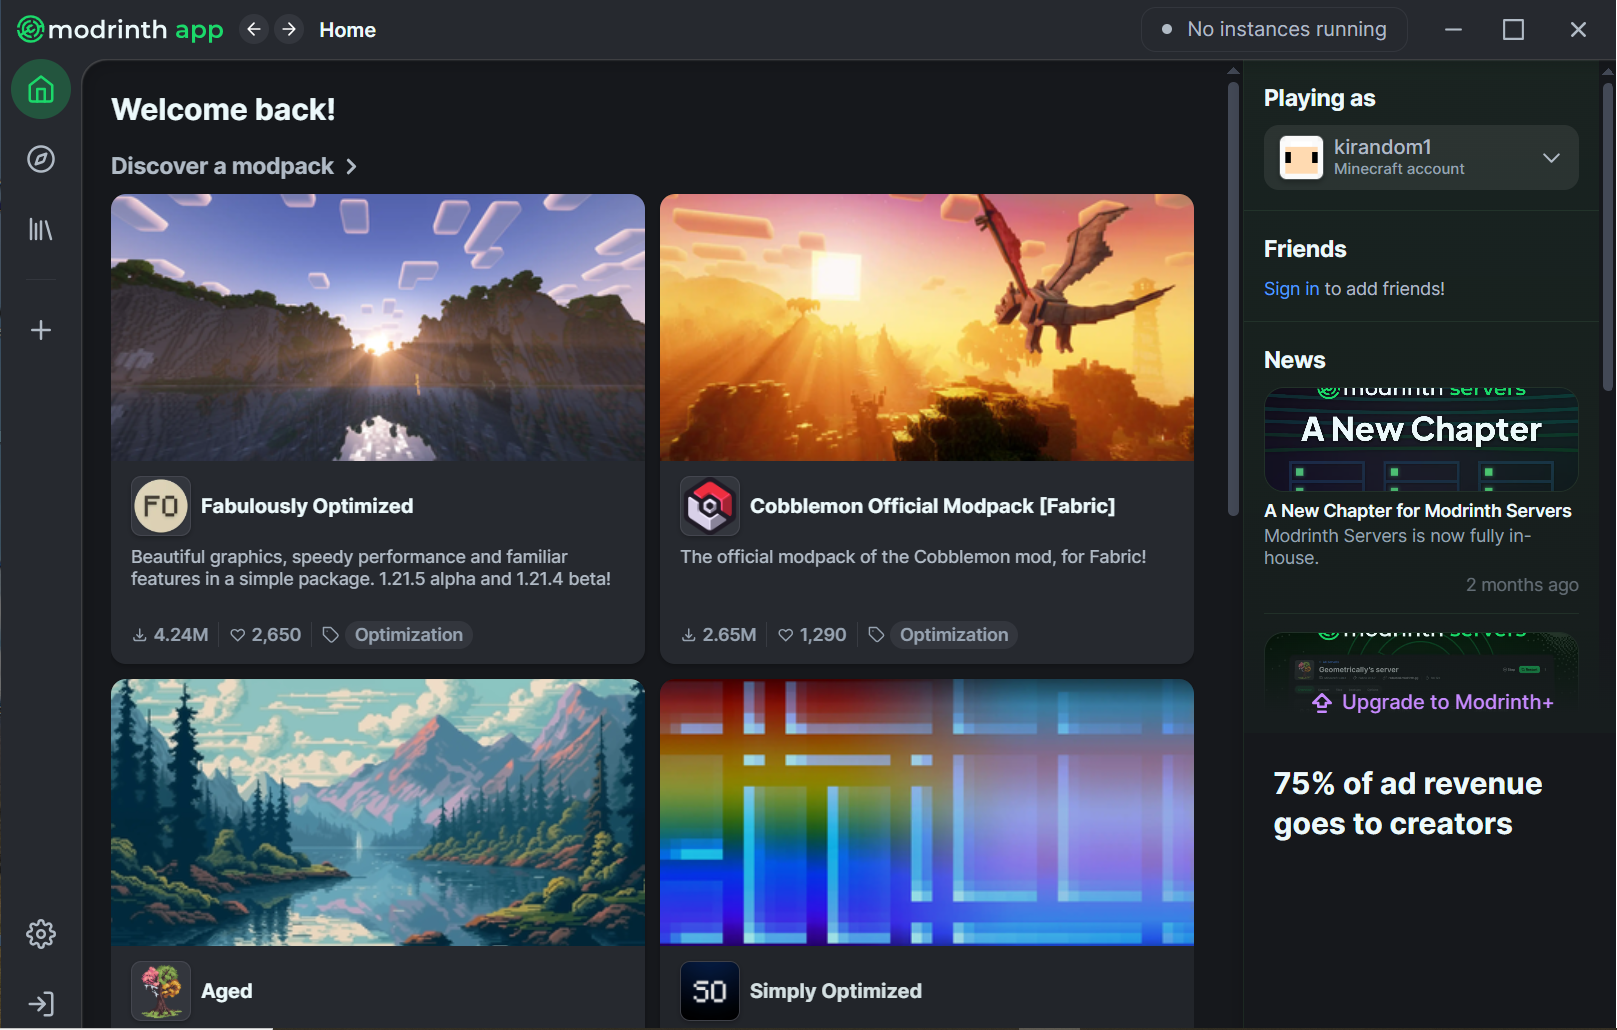The image size is (1617, 1030).
Task: Open the Cobblemon modpack thumbnail image
Action: (x=926, y=328)
